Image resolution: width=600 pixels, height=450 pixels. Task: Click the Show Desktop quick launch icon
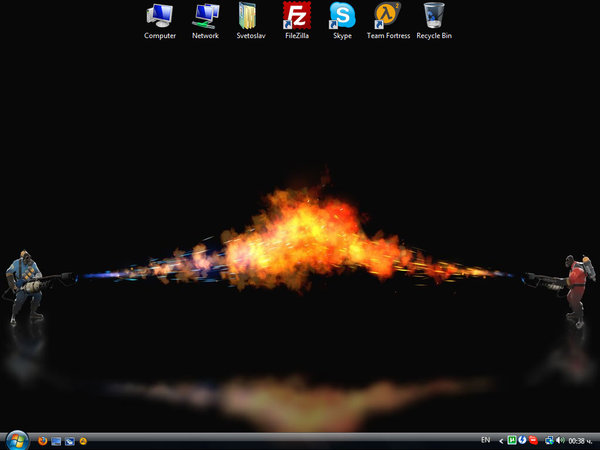[x=56, y=441]
